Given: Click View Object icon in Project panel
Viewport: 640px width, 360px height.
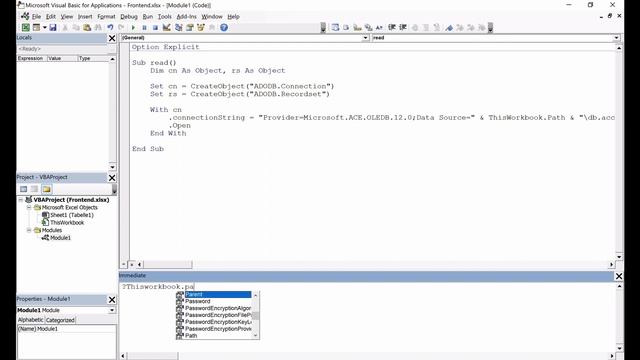Looking at the screenshot, I should (x=35, y=189).
